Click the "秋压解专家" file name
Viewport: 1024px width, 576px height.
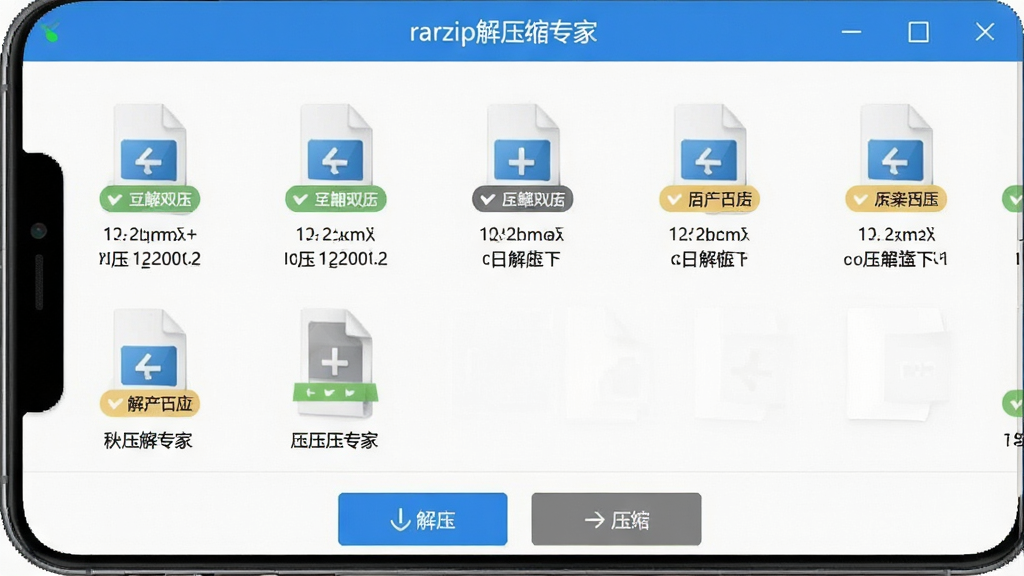point(148,440)
